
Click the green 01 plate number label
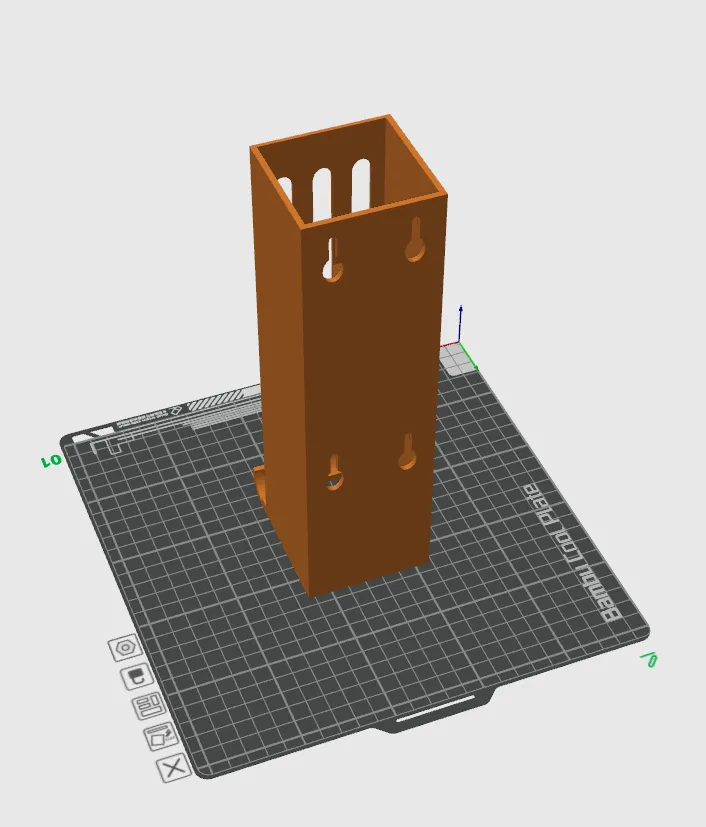(51, 461)
